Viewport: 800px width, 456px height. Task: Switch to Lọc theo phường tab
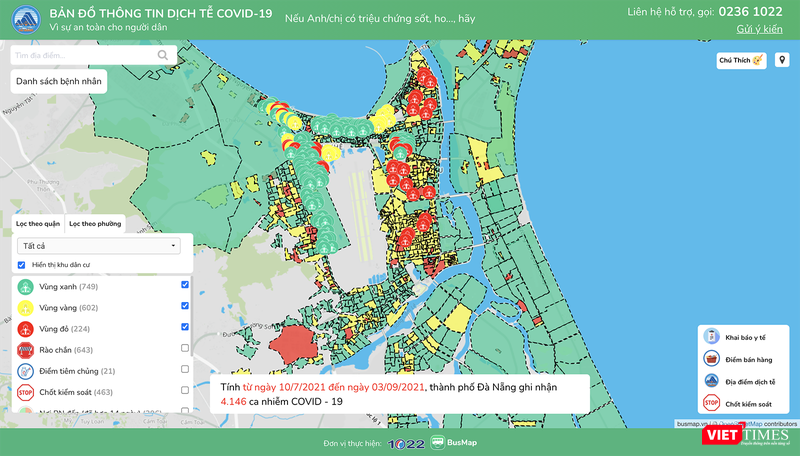(x=95, y=223)
